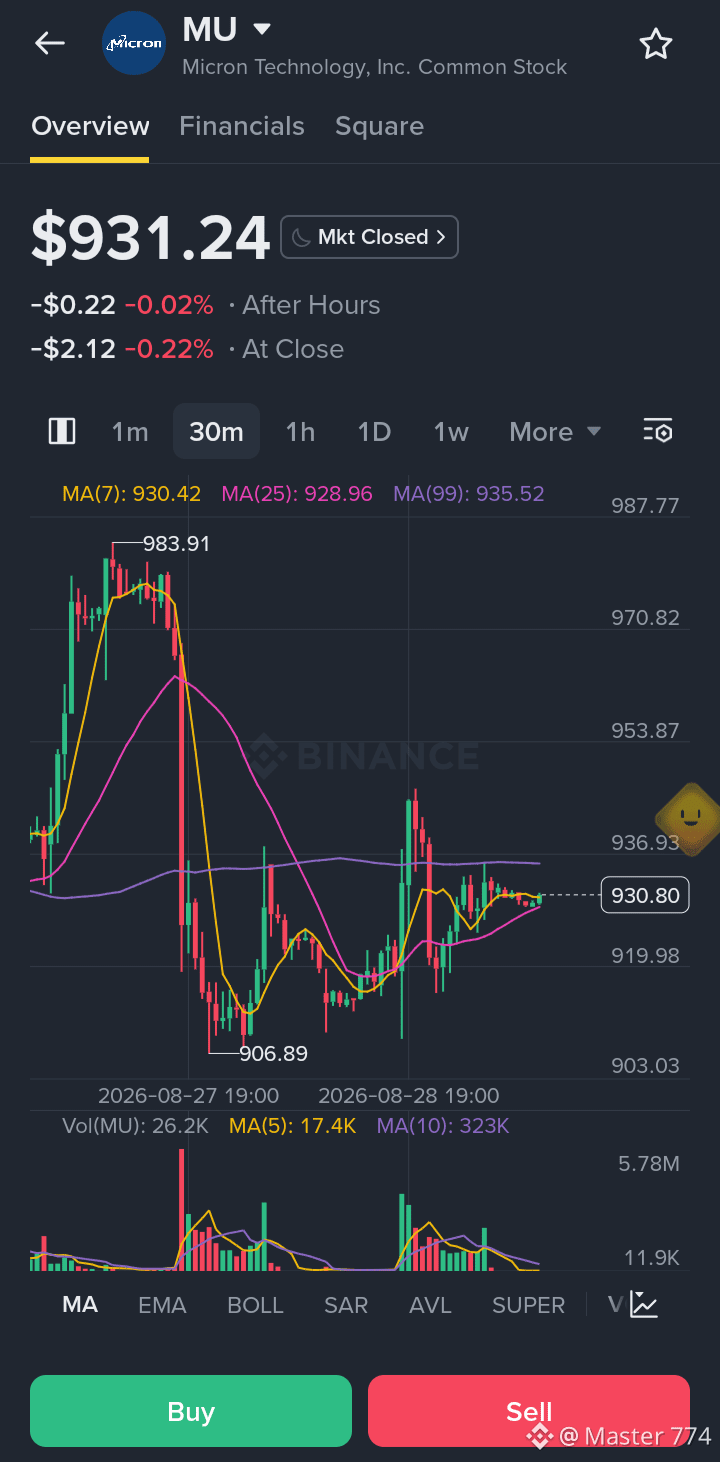Open indicator chart list icon

[x=644, y=1304]
